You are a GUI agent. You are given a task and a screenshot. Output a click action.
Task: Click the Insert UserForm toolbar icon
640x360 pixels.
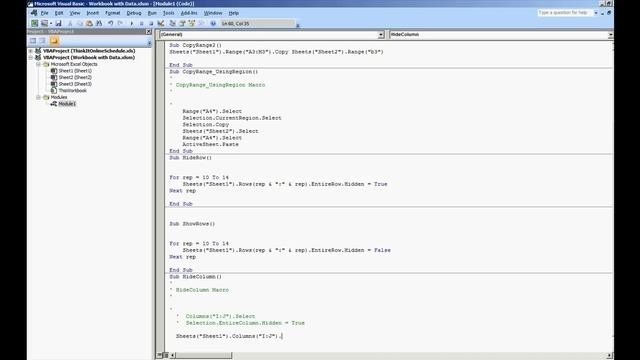(x=44, y=24)
